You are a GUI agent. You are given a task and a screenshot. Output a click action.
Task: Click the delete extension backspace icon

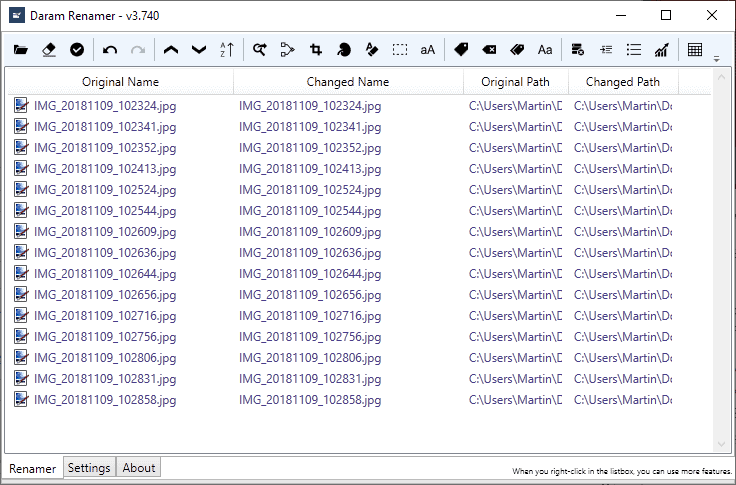pyautogui.click(x=489, y=49)
